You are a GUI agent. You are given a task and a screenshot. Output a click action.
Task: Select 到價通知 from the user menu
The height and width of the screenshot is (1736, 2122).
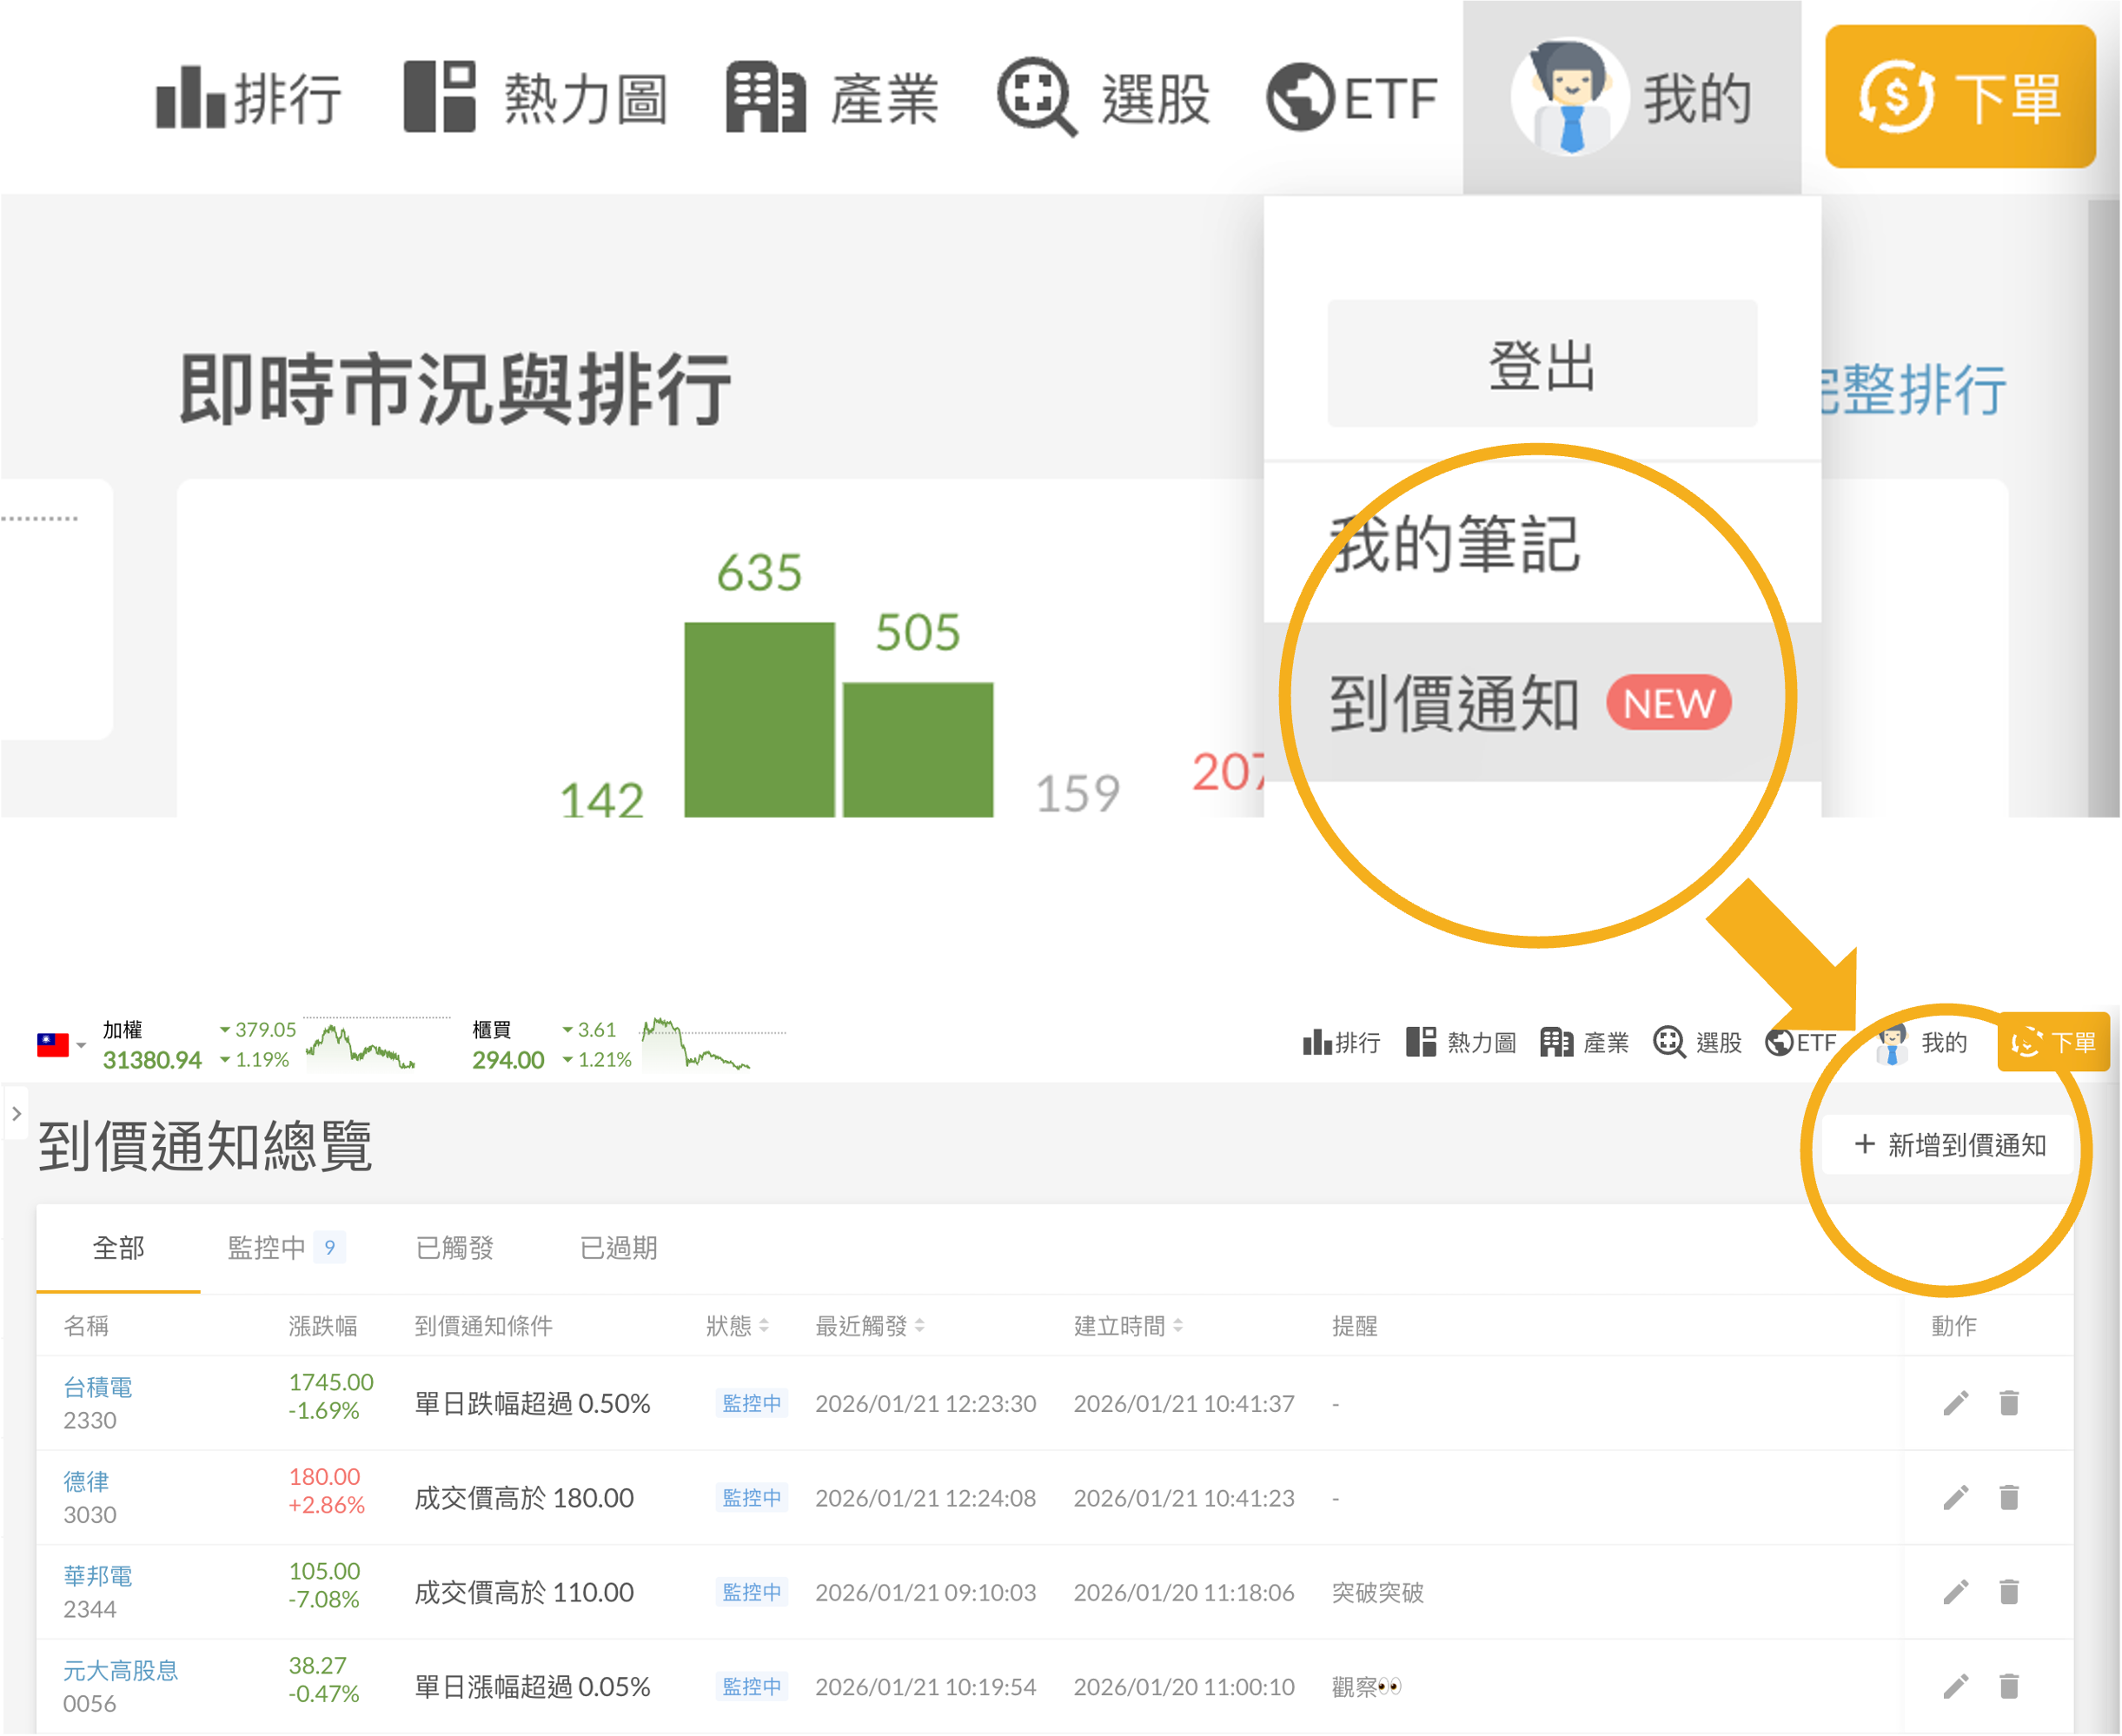(x=1456, y=703)
